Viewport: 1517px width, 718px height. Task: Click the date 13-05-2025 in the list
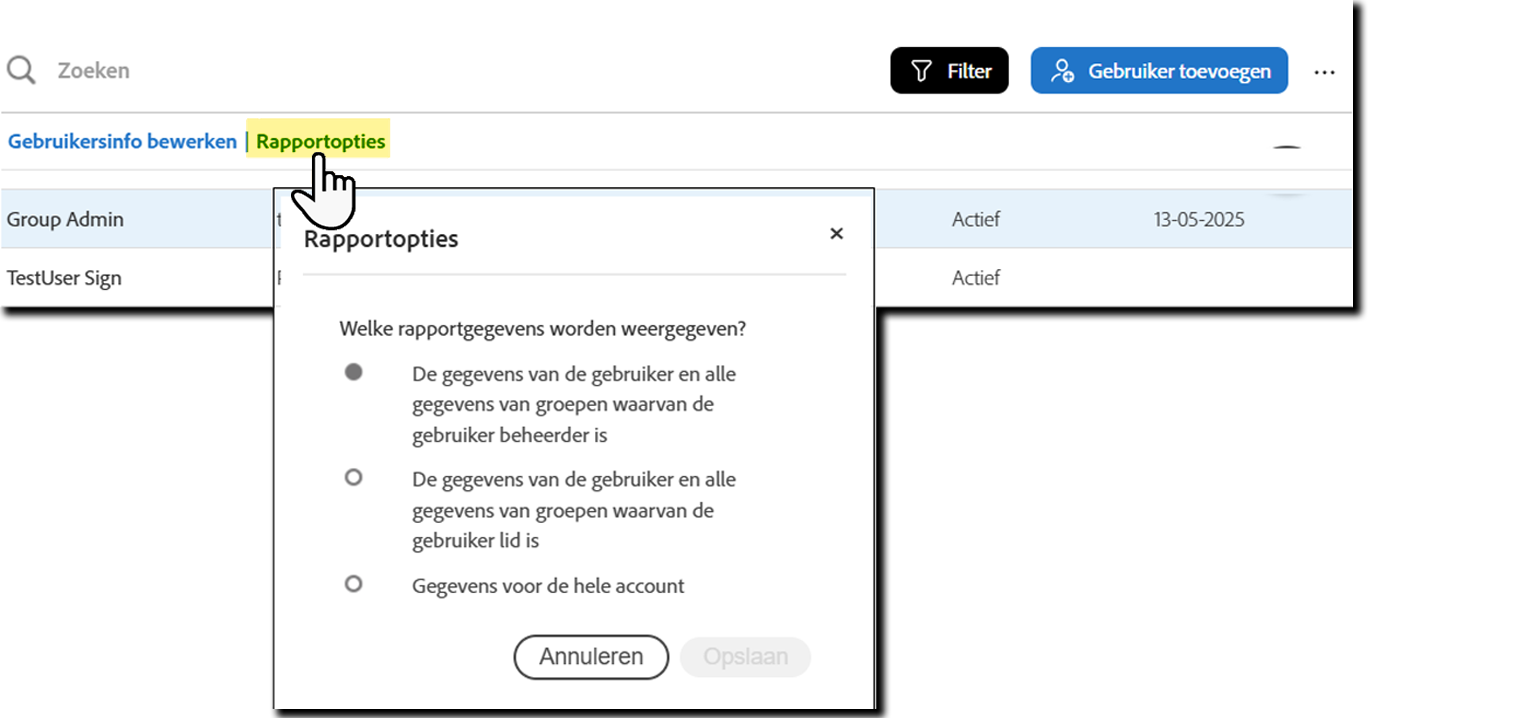(1198, 219)
